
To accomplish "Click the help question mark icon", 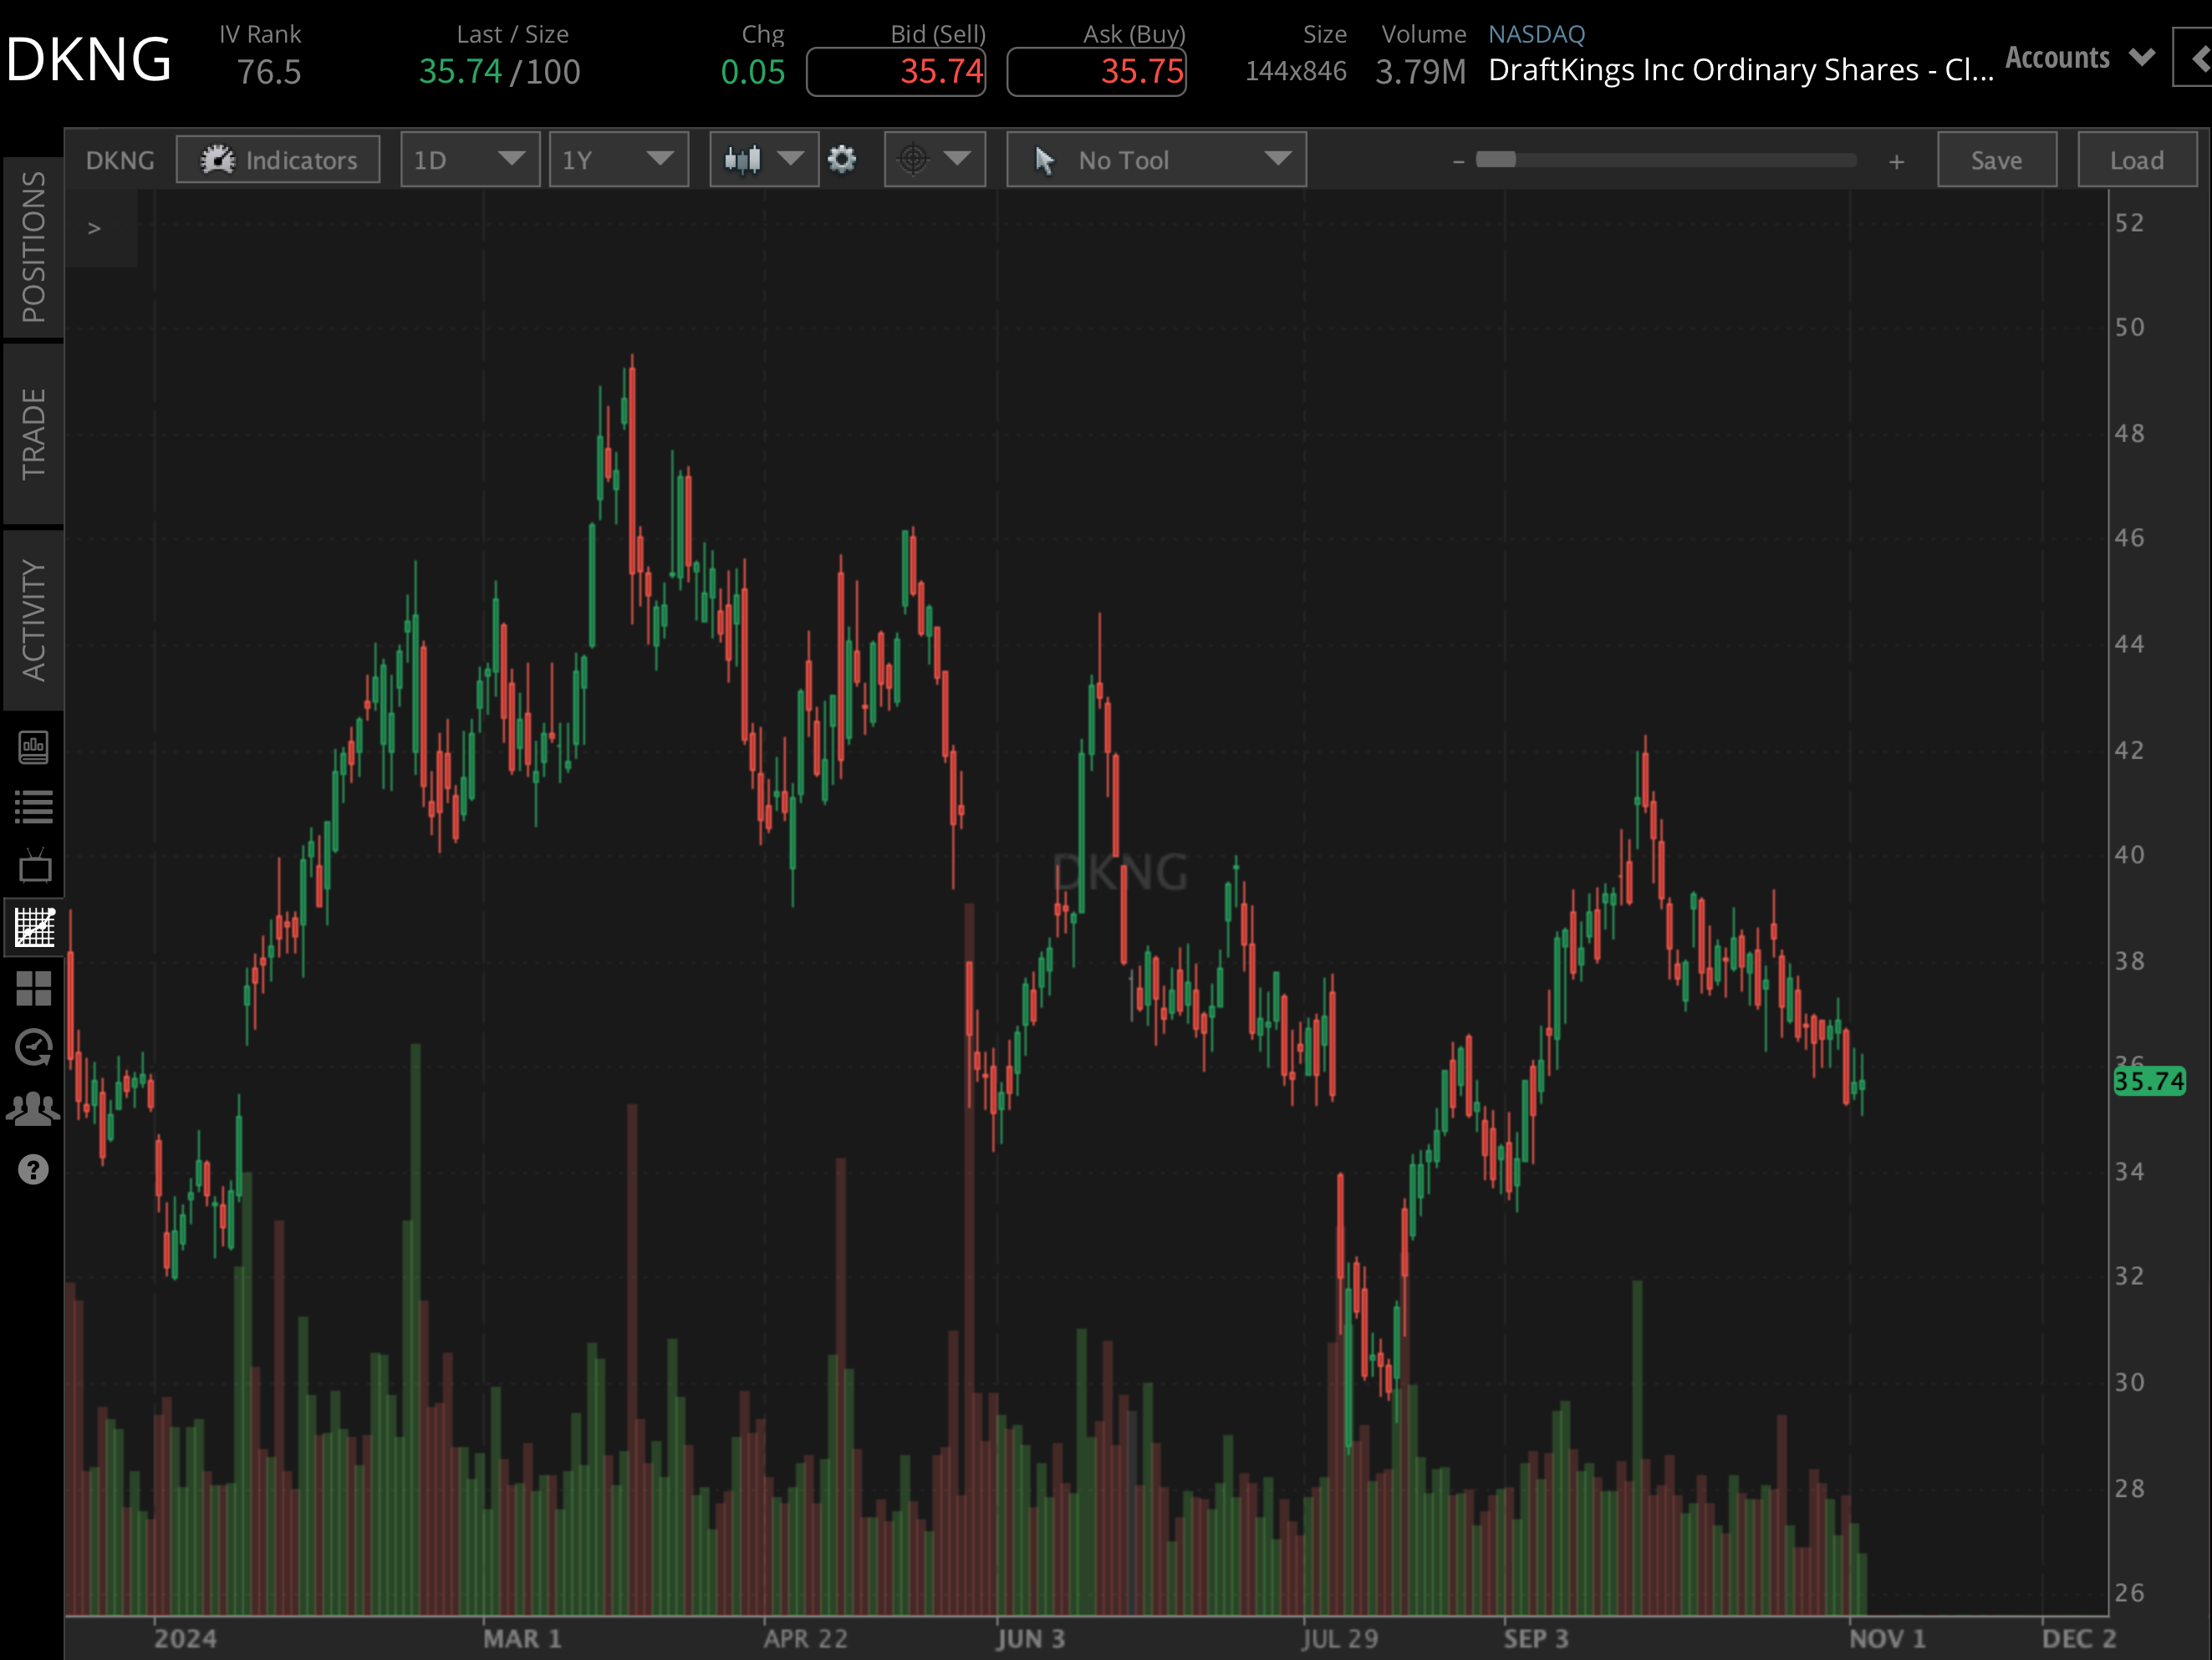I will [33, 1169].
